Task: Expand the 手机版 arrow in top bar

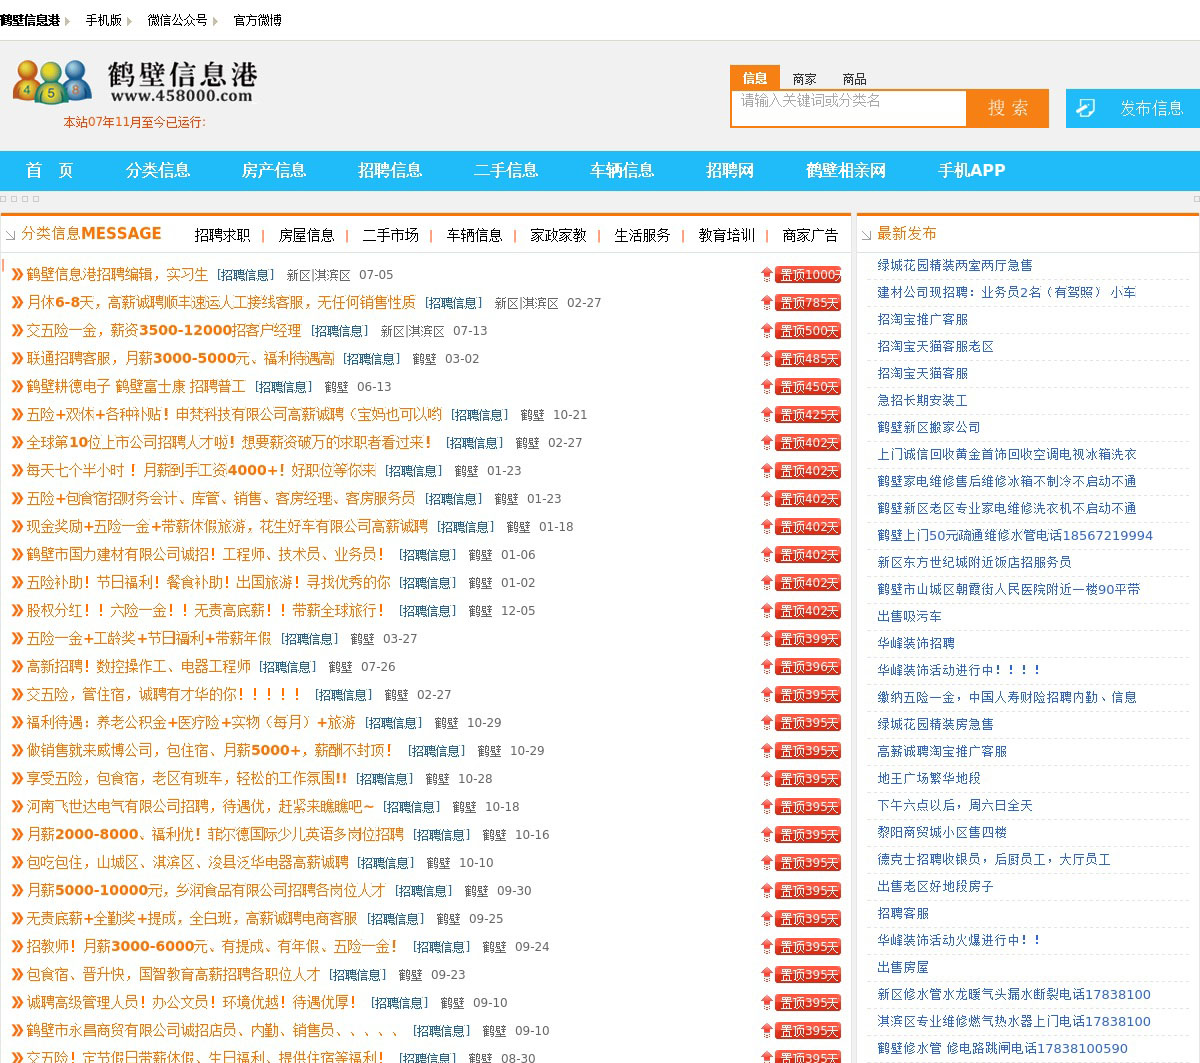Action: tap(131, 21)
